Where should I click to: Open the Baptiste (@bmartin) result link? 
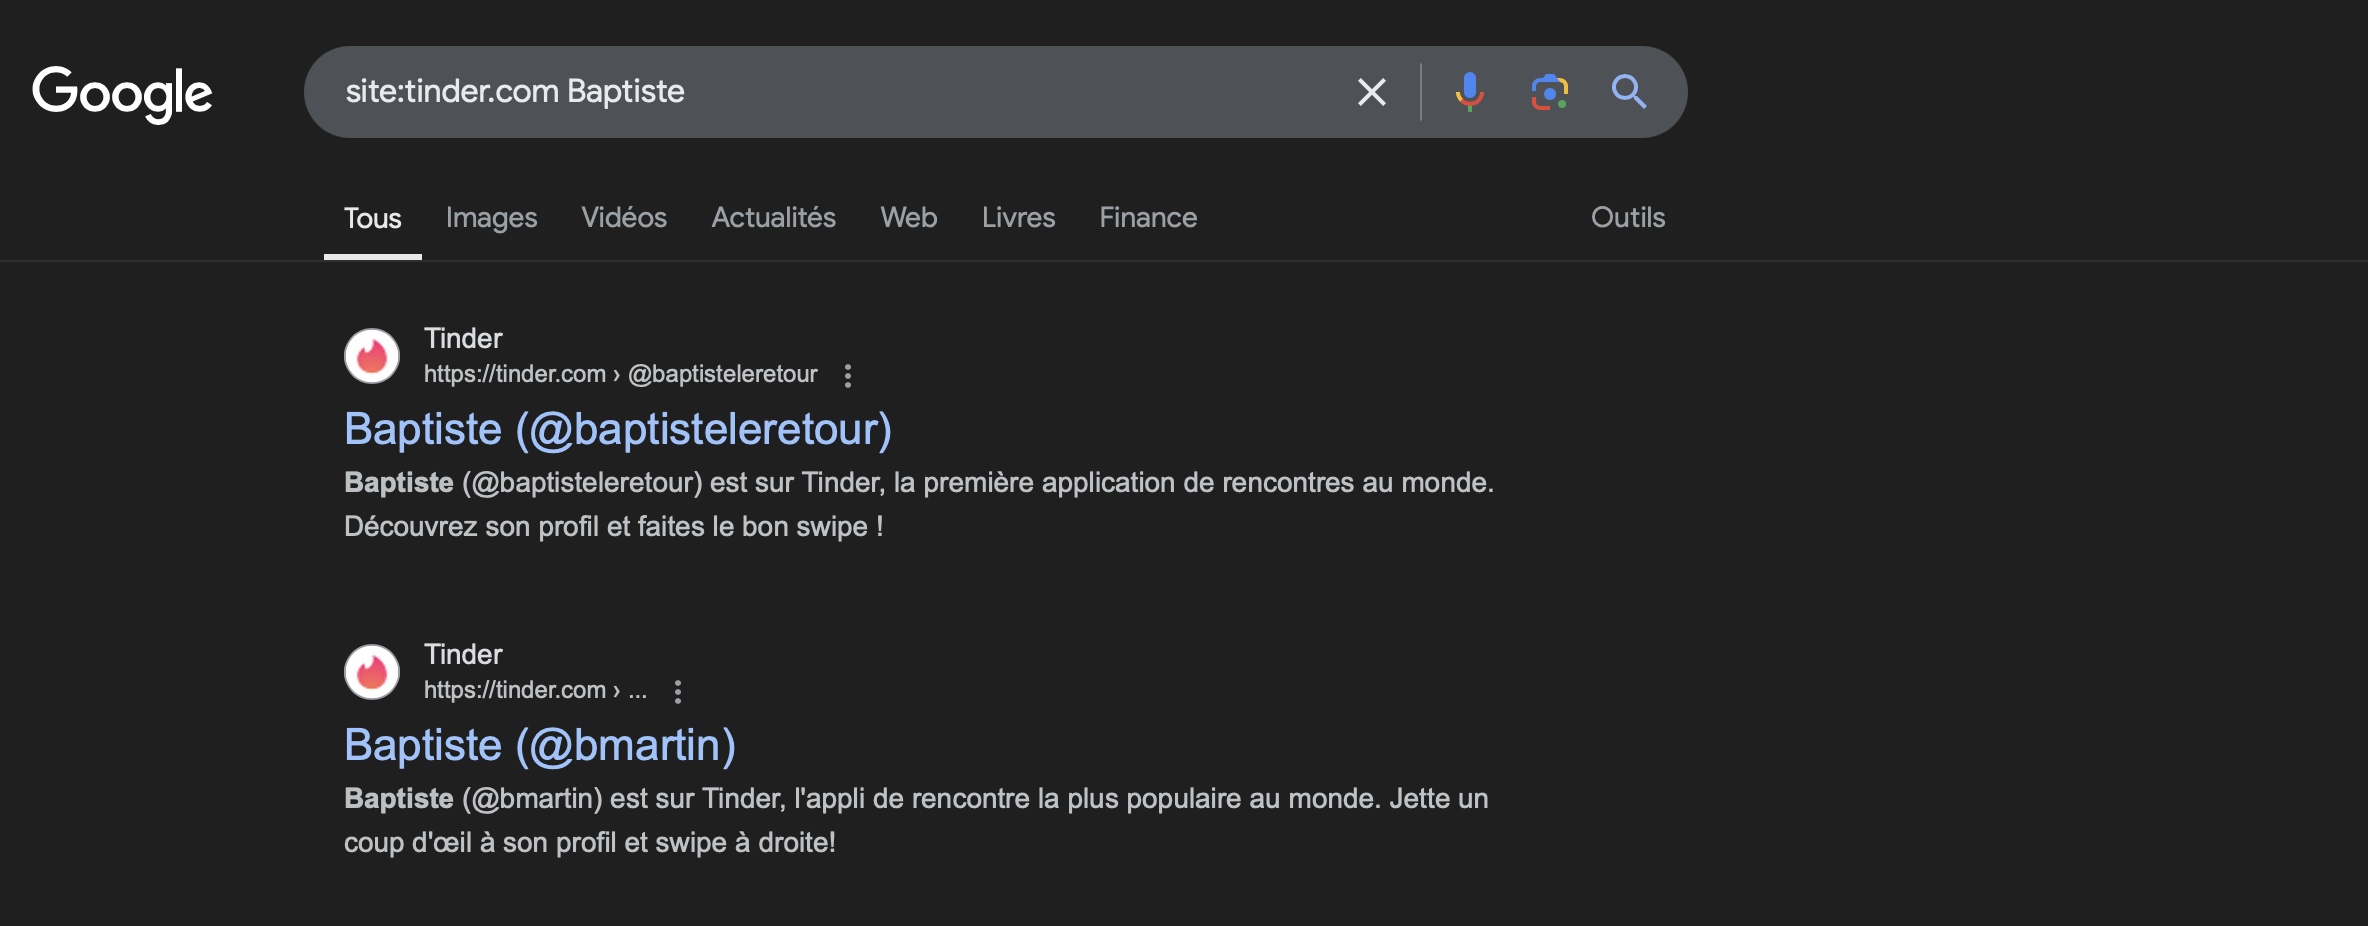[x=540, y=745]
